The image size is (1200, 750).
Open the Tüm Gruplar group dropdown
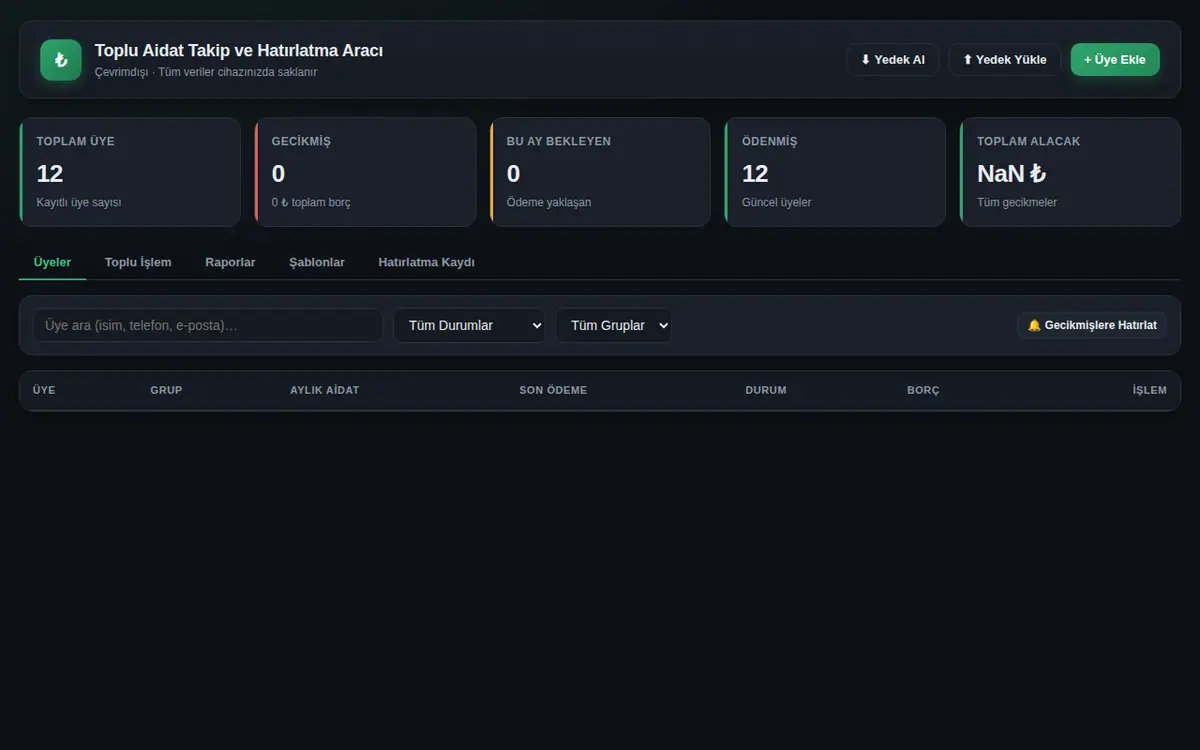pos(613,325)
